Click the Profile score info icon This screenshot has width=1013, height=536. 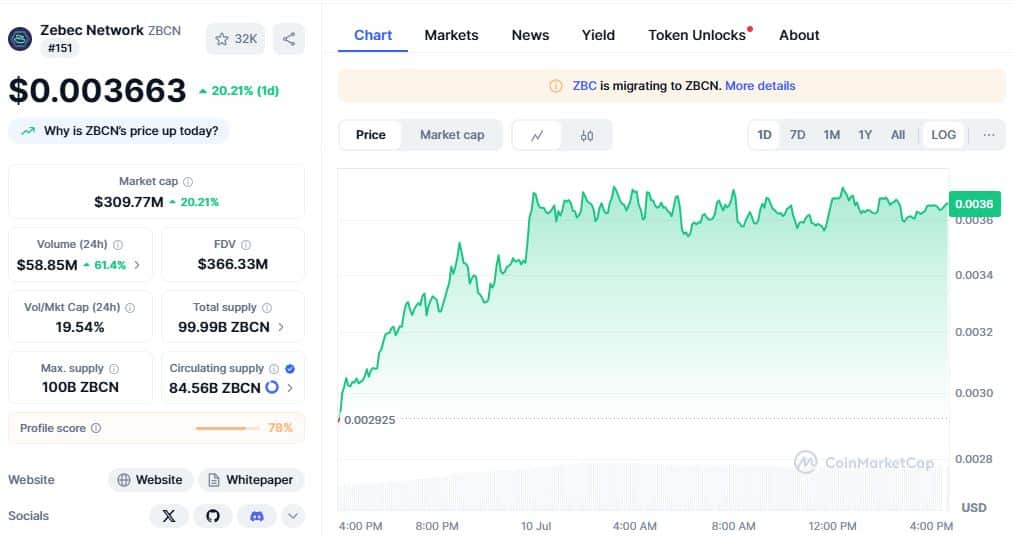tap(96, 428)
